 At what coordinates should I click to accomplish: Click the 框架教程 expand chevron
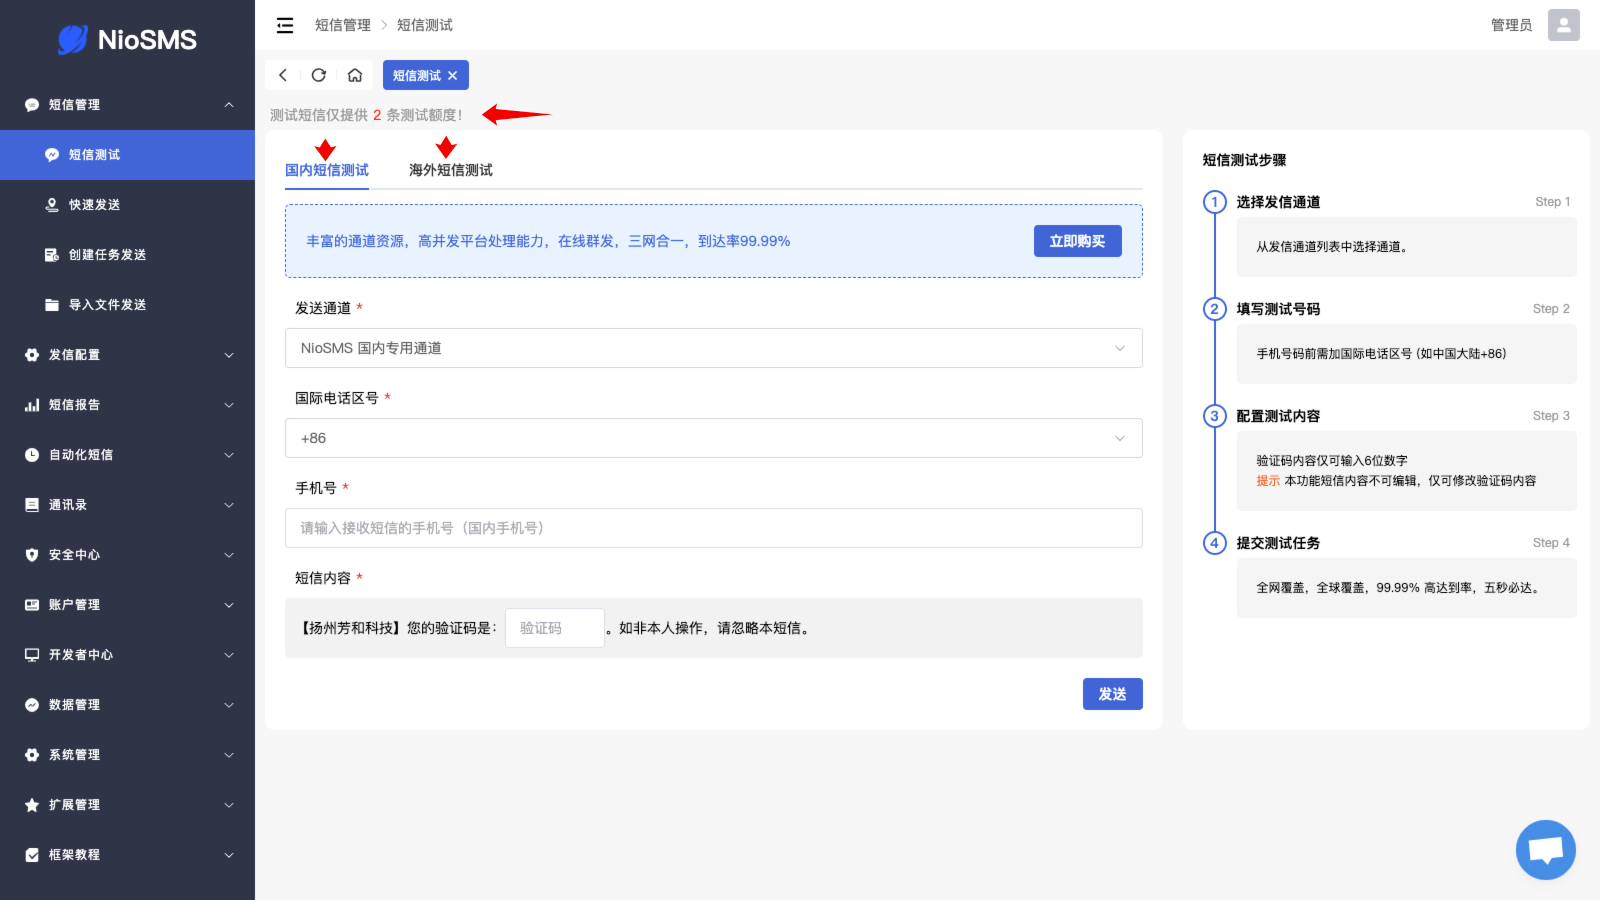coord(229,855)
